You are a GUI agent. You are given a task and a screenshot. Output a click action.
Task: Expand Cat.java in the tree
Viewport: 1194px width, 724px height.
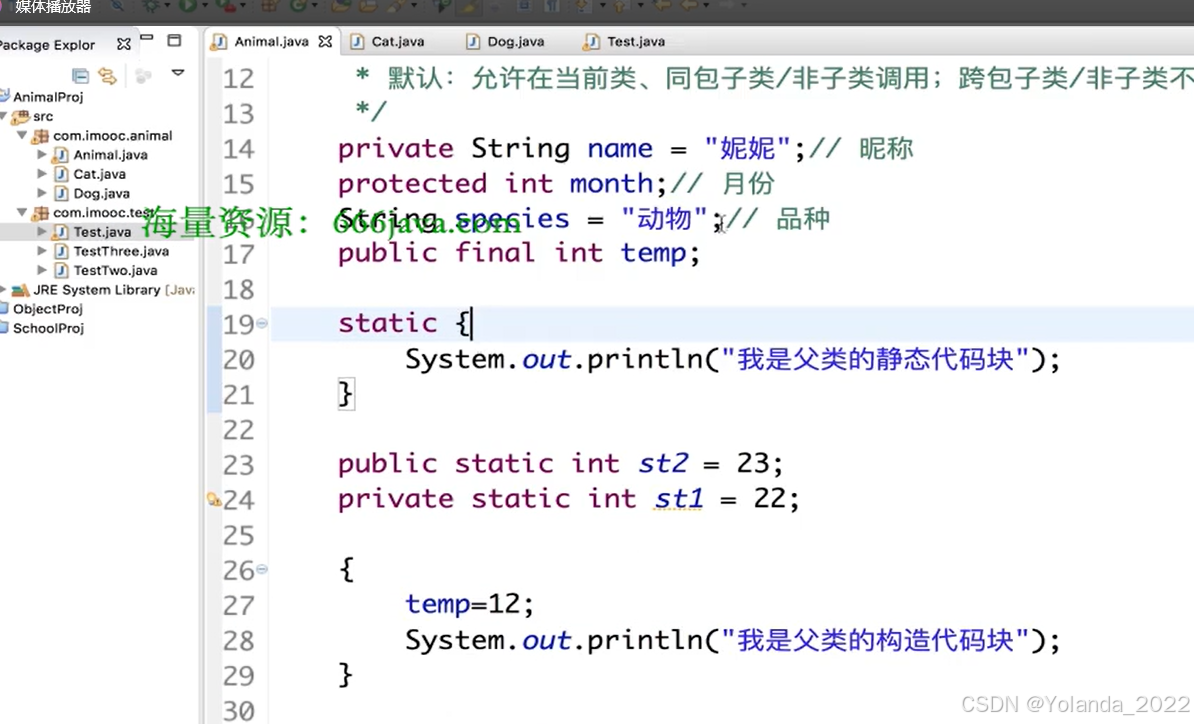[x=42, y=173]
